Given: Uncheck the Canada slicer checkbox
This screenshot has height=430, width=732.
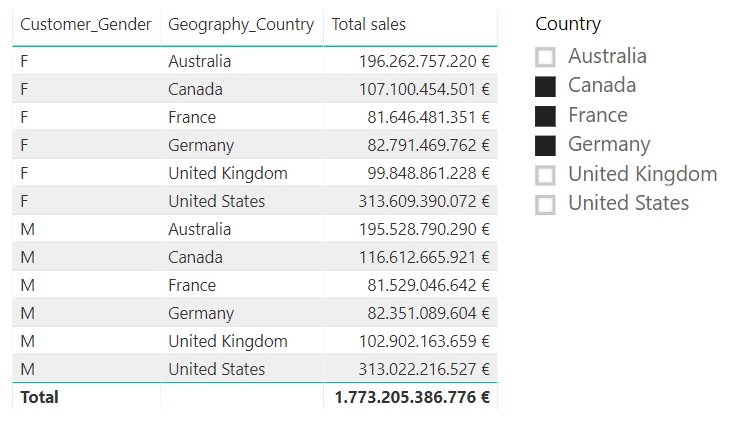Looking at the screenshot, I should coord(545,87).
